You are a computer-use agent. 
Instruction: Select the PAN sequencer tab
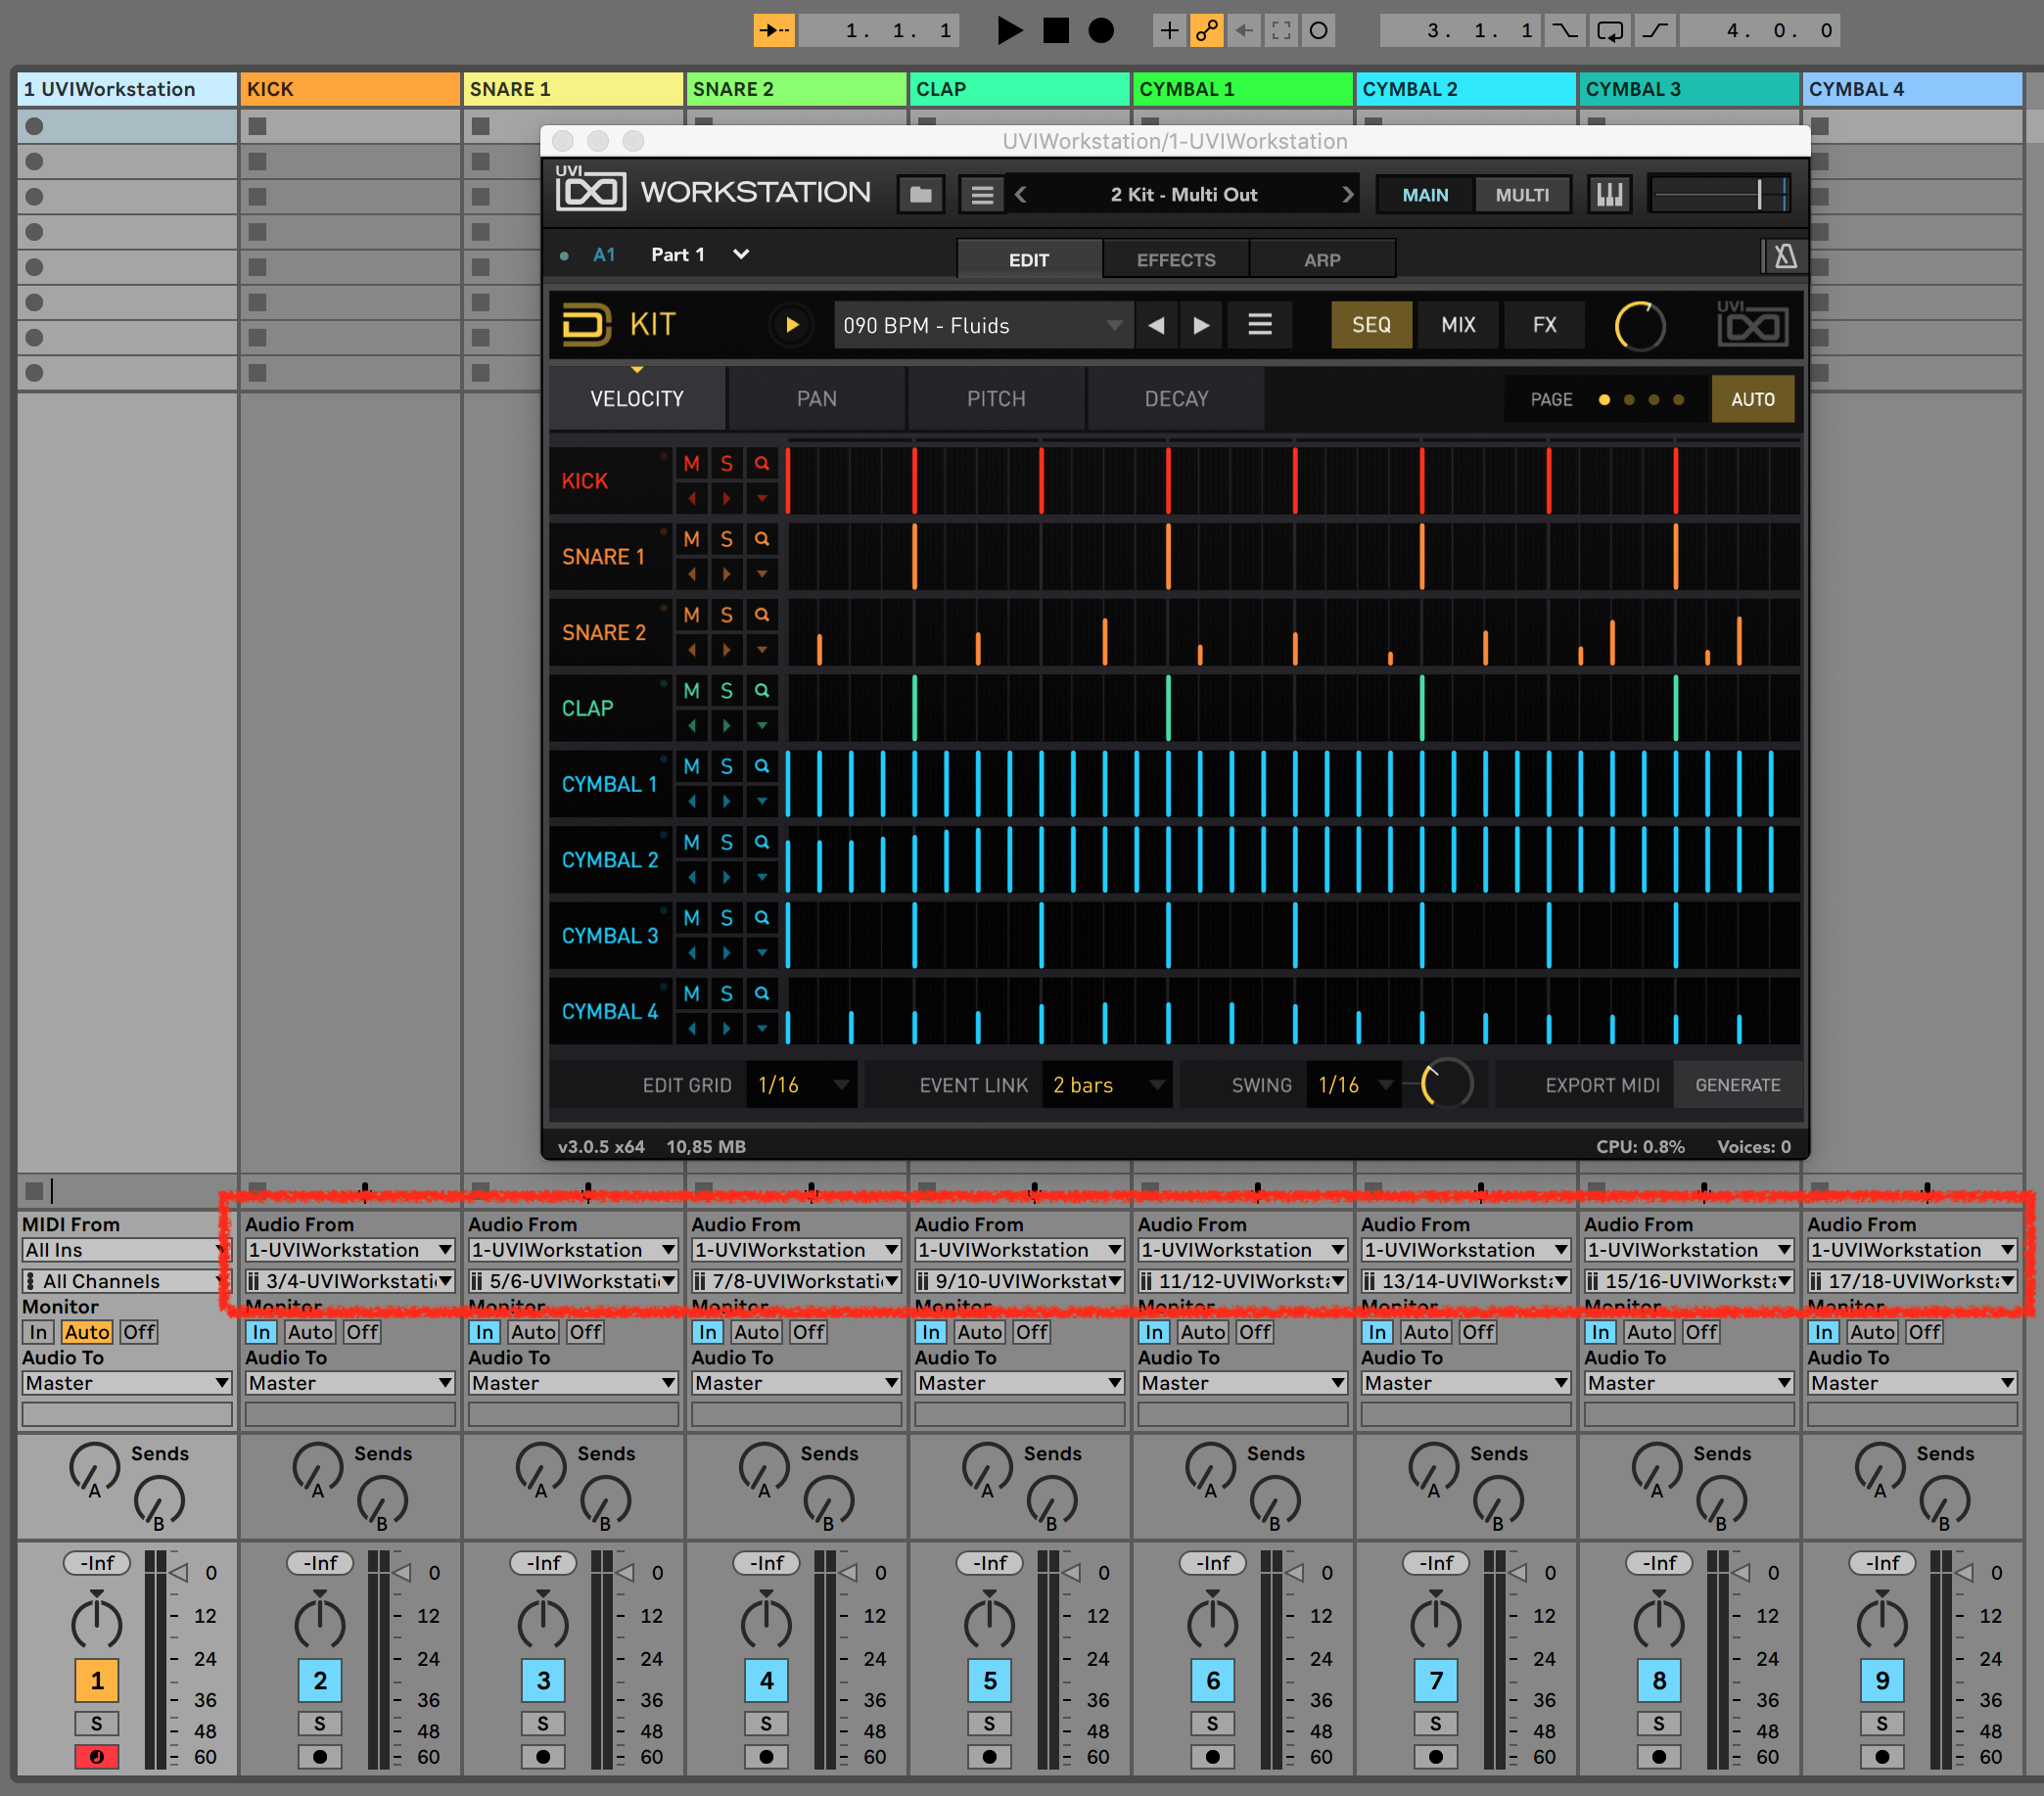[x=816, y=399]
